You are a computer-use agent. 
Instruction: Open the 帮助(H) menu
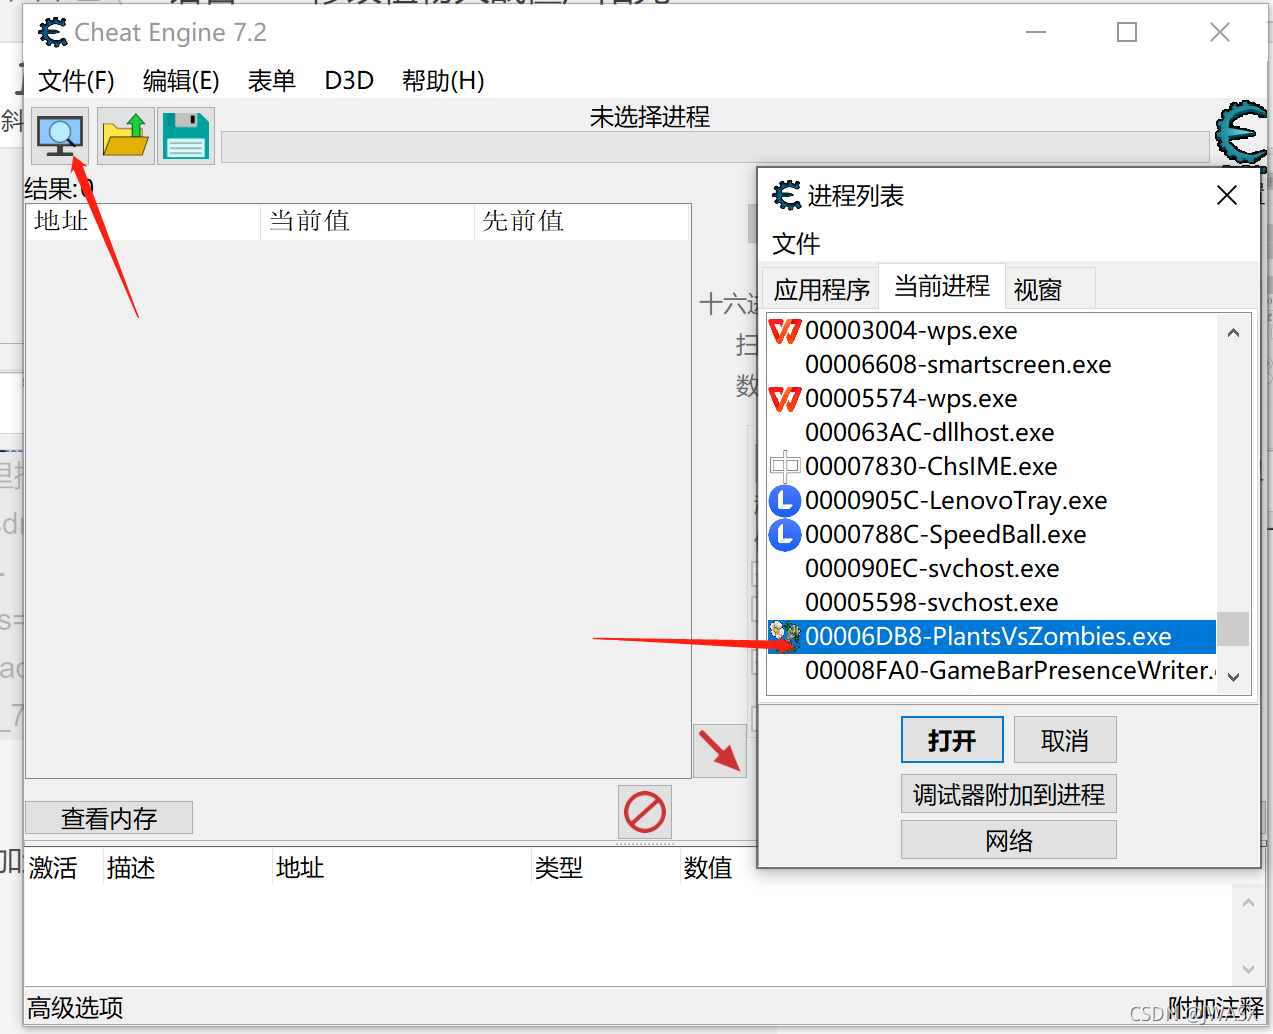[x=443, y=80]
